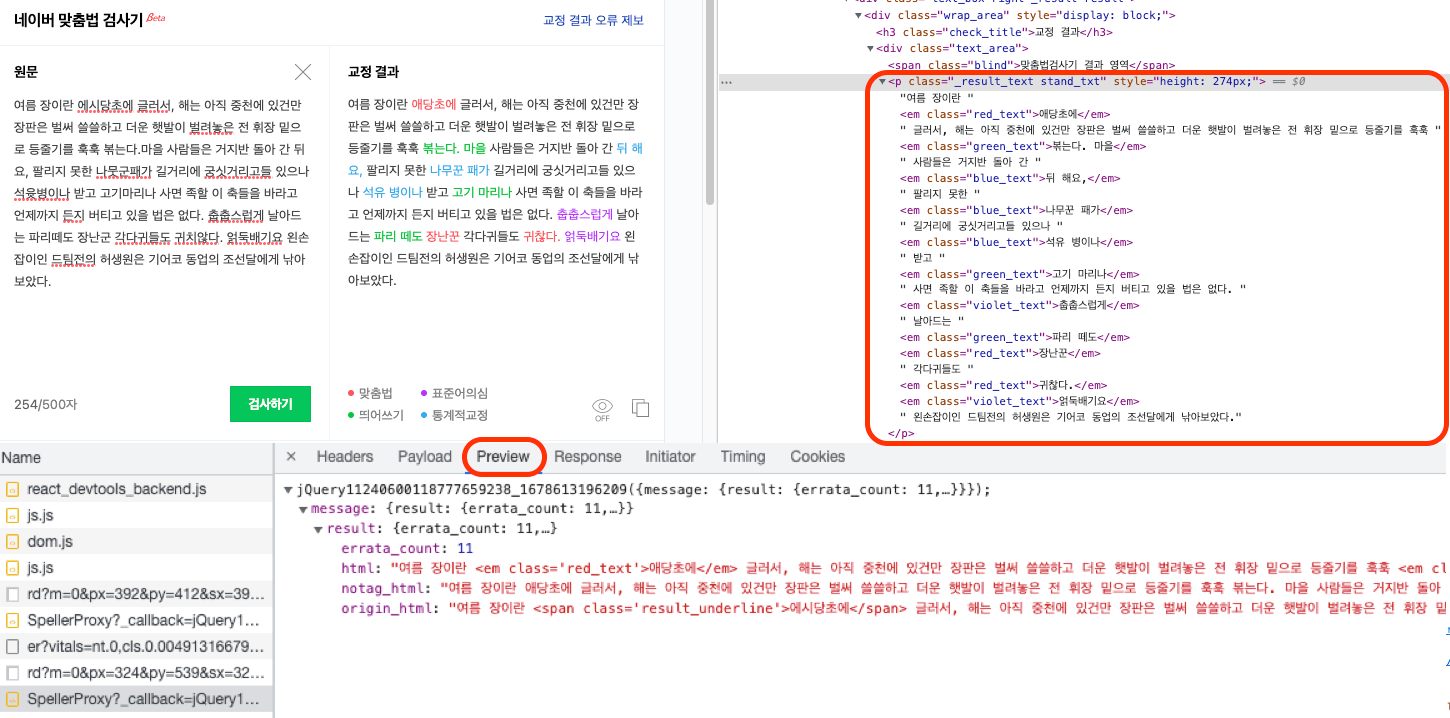Screen dimensions: 1450x718
Task: Click the copy correction result icon
Action: (640, 407)
